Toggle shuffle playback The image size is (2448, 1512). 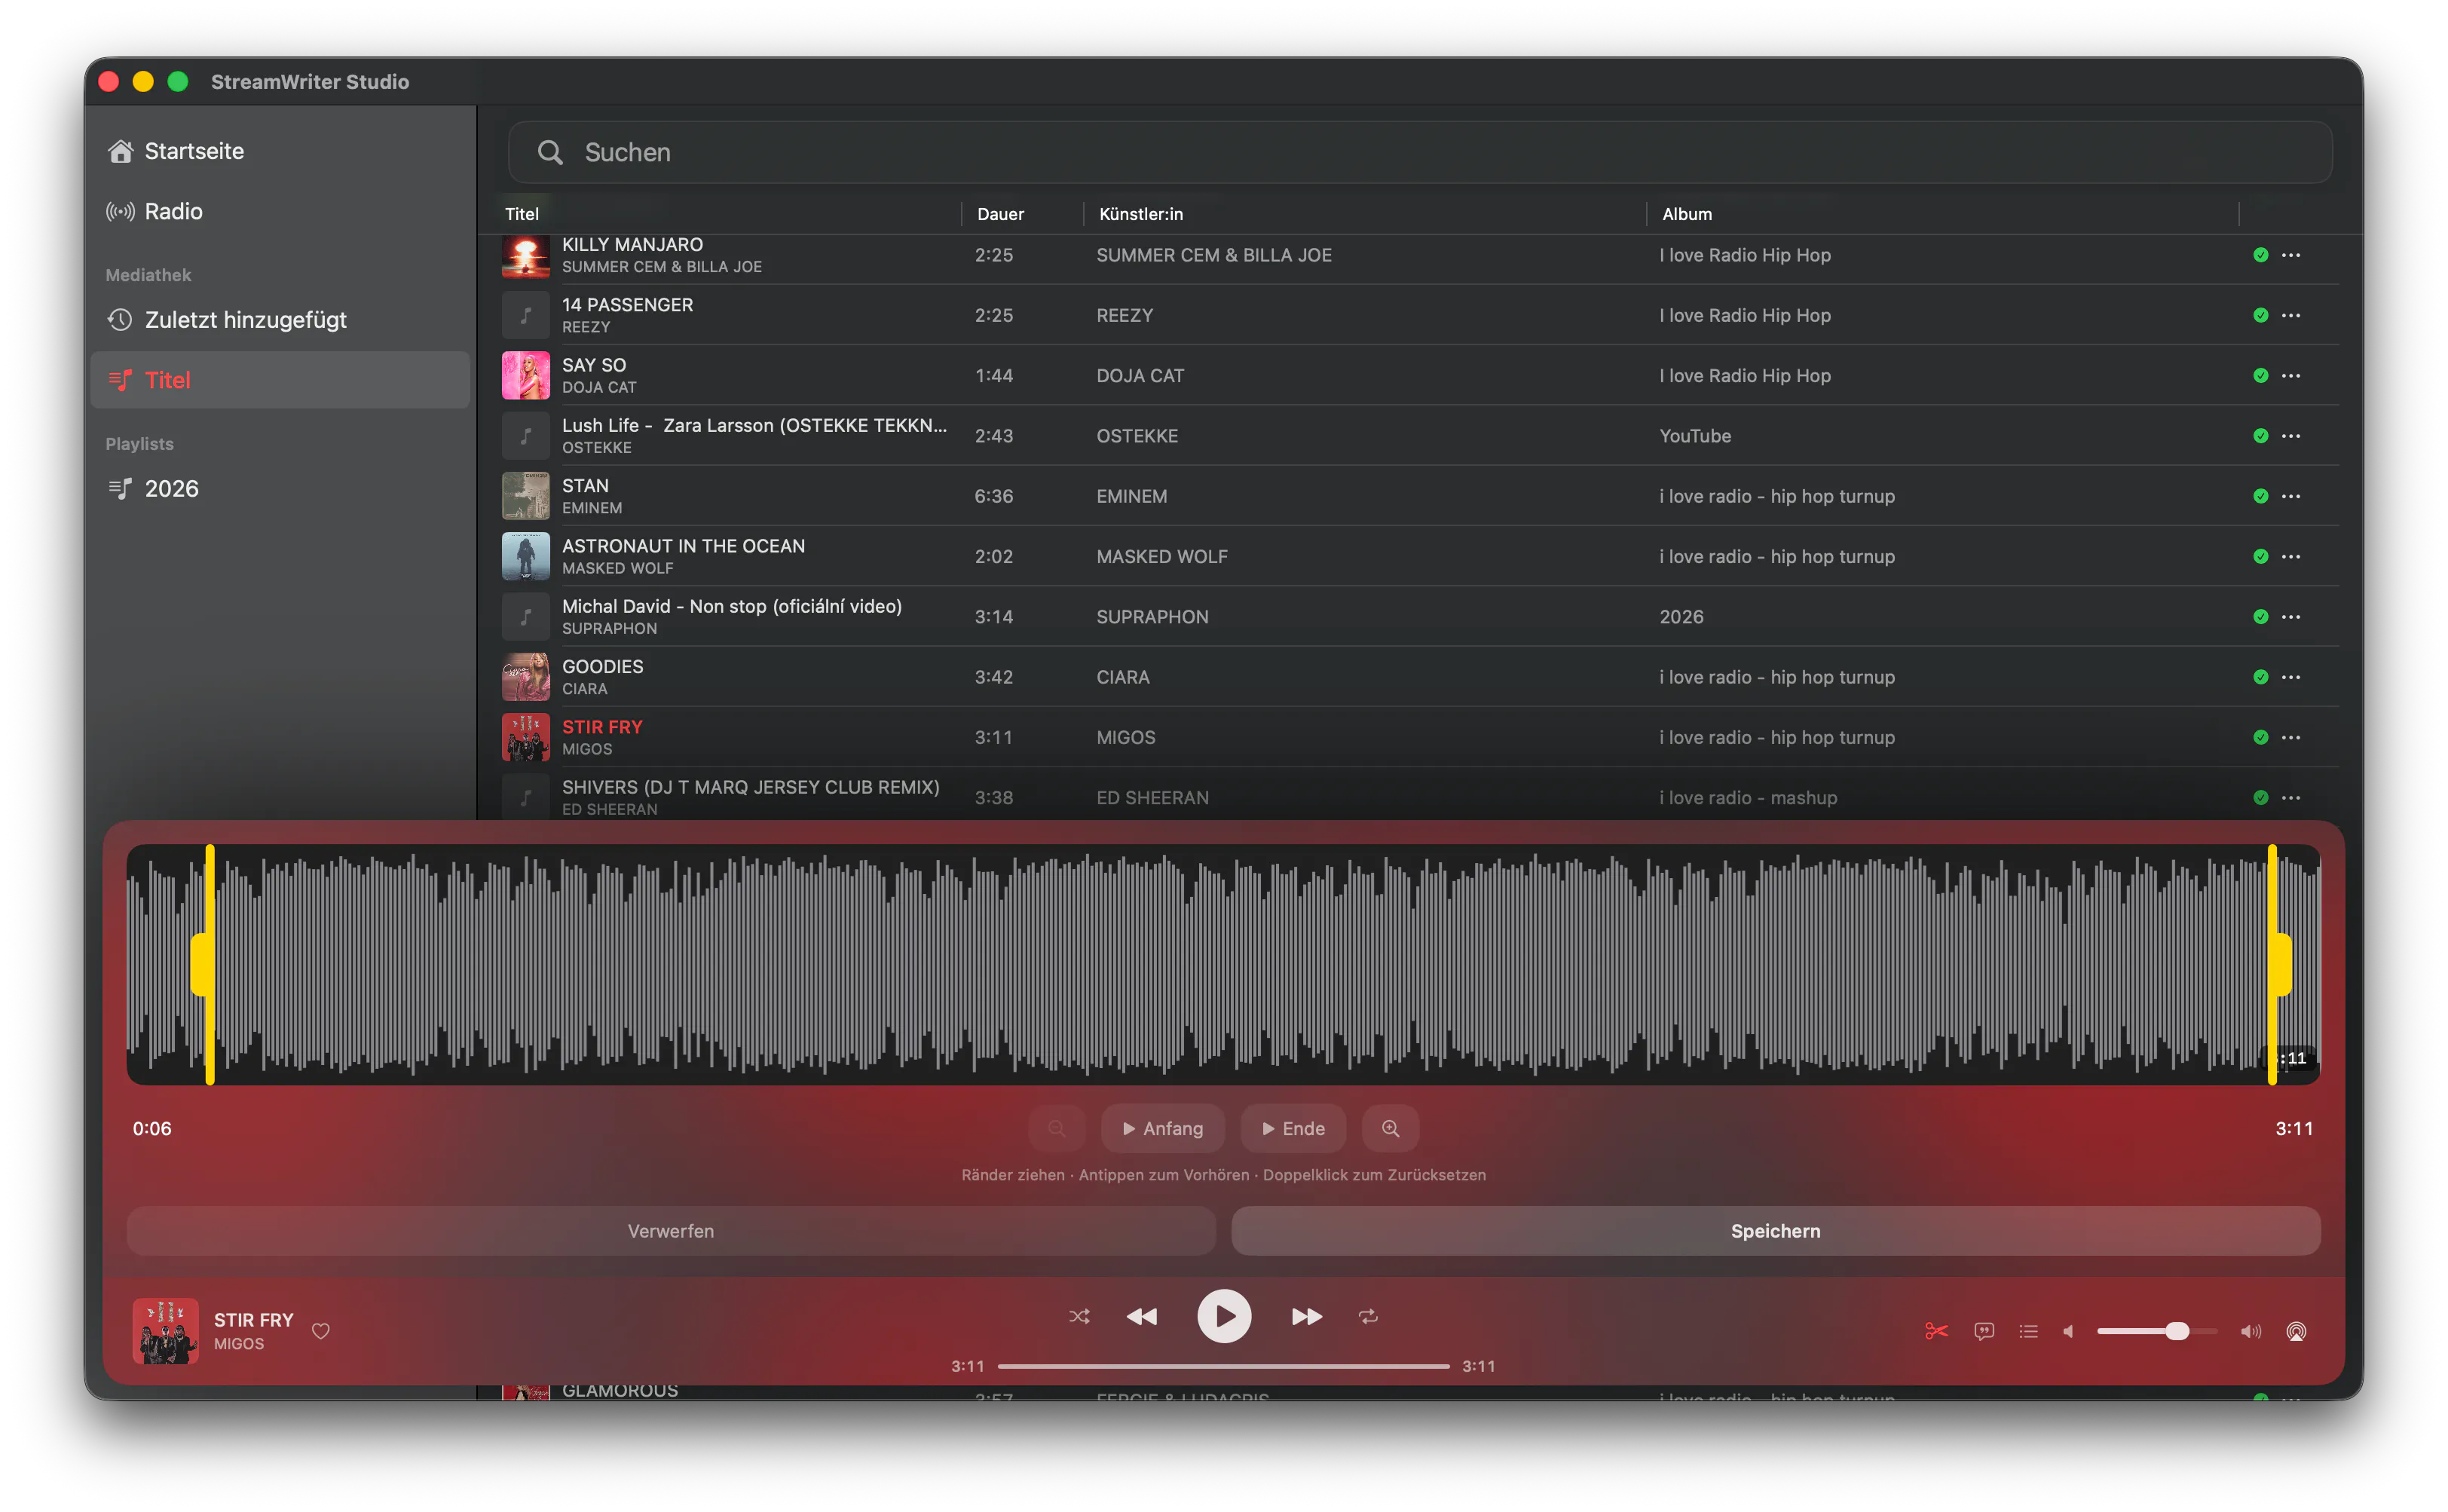click(1079, 1317)
